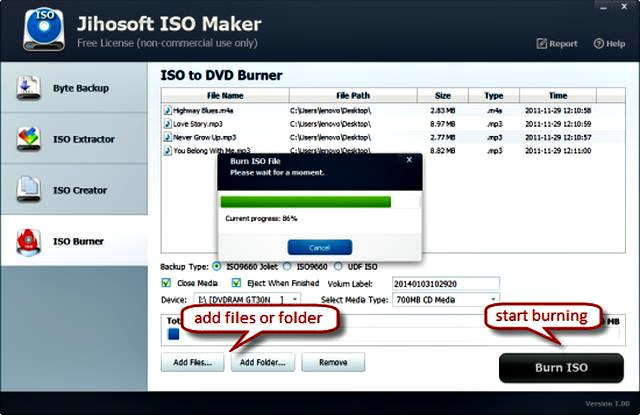The height and width of the screenshot is (415, 640).
Task: Click the Volum Label input field
Action: [446, 284]
